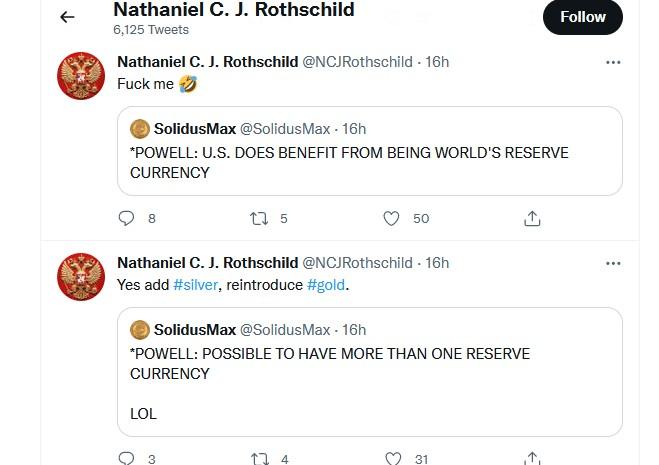Share the "Fuck me" tweet
Screen dimensions: 659x465
pyautogui.click(x=532, y=218)
